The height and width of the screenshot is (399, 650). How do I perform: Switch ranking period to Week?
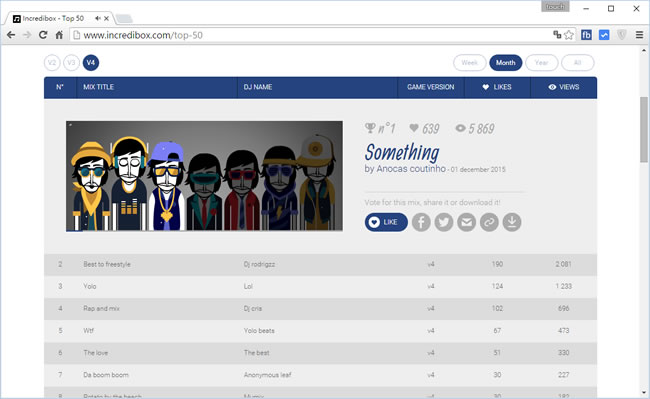coord(470,63)
